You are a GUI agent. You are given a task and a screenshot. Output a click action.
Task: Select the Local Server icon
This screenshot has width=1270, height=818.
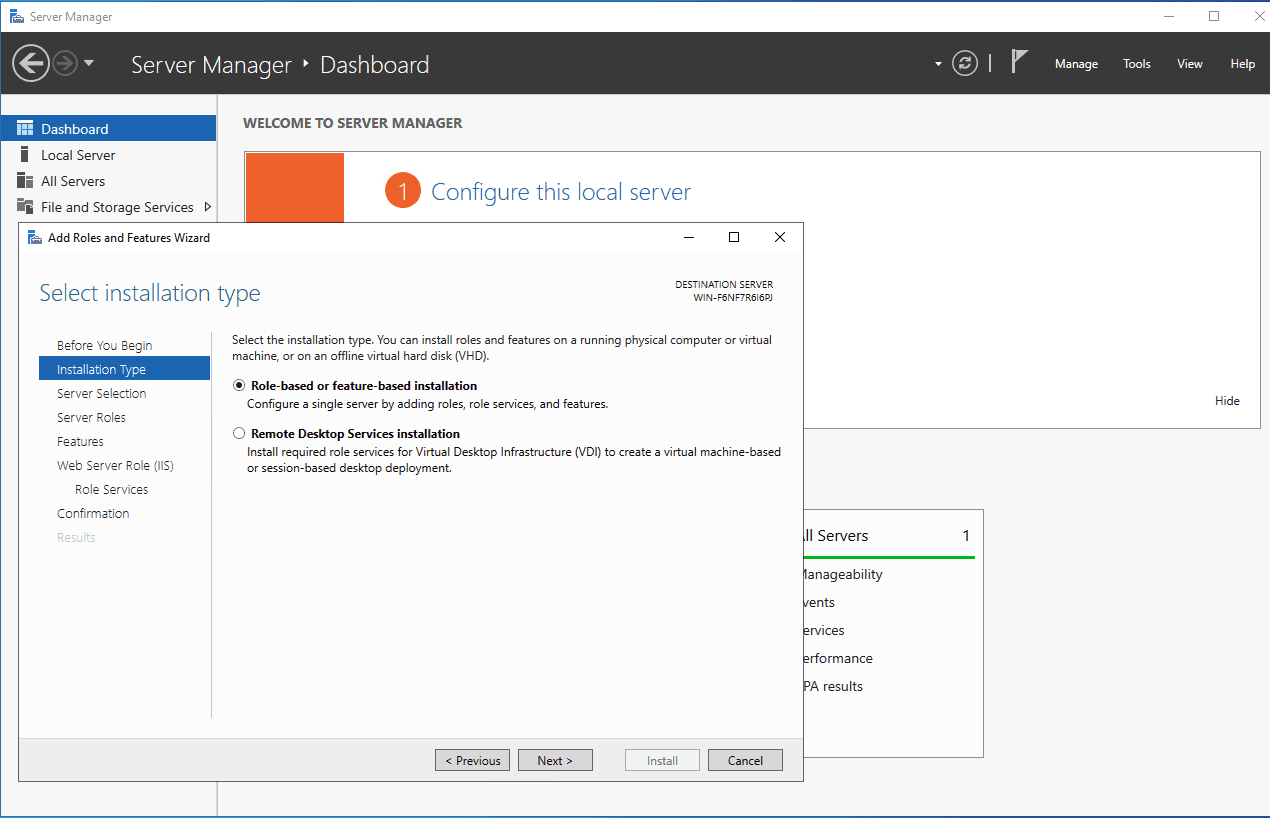25,155
